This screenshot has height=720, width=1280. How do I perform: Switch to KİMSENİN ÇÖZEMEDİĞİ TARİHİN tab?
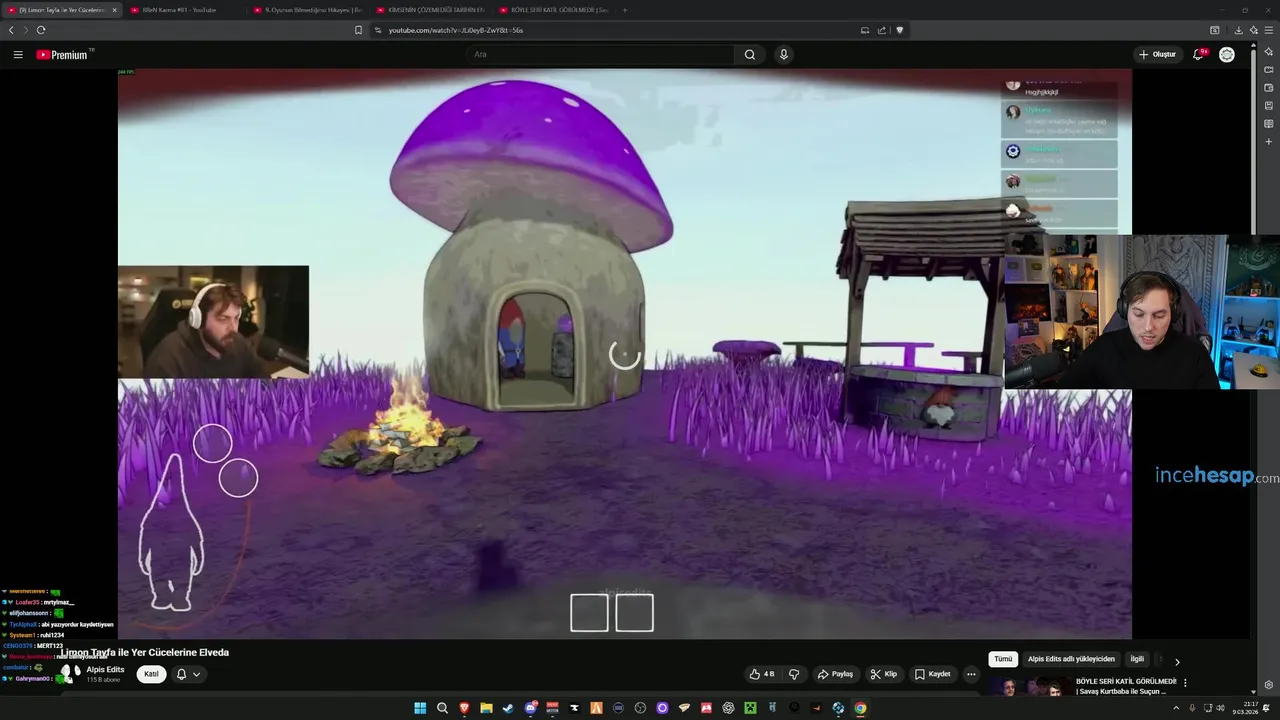[430, 10]
